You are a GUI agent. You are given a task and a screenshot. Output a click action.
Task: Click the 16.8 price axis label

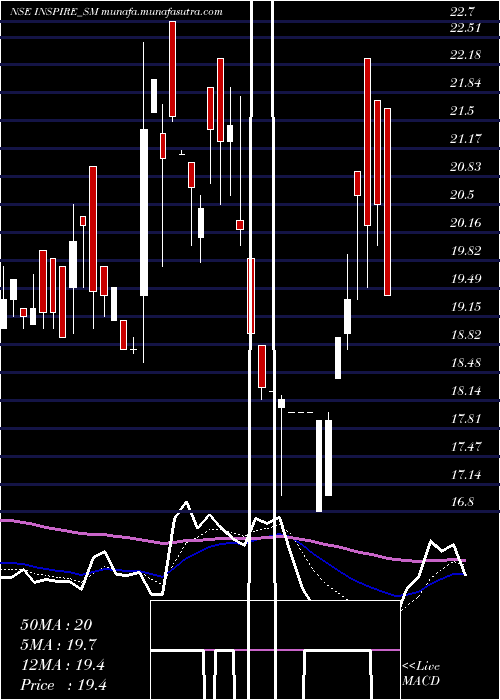click(462, 502)
